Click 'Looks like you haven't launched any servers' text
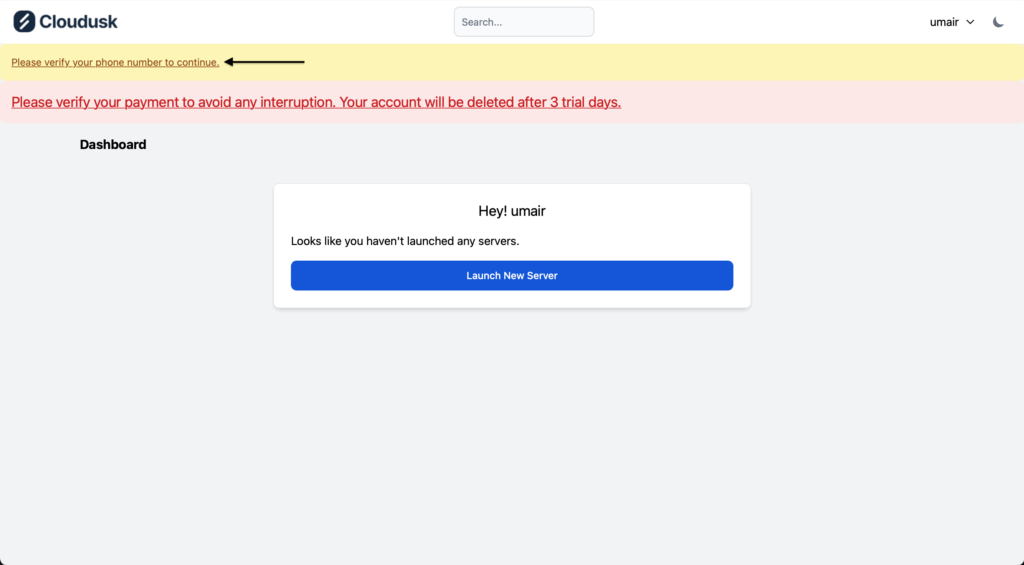 pos(405,241)
